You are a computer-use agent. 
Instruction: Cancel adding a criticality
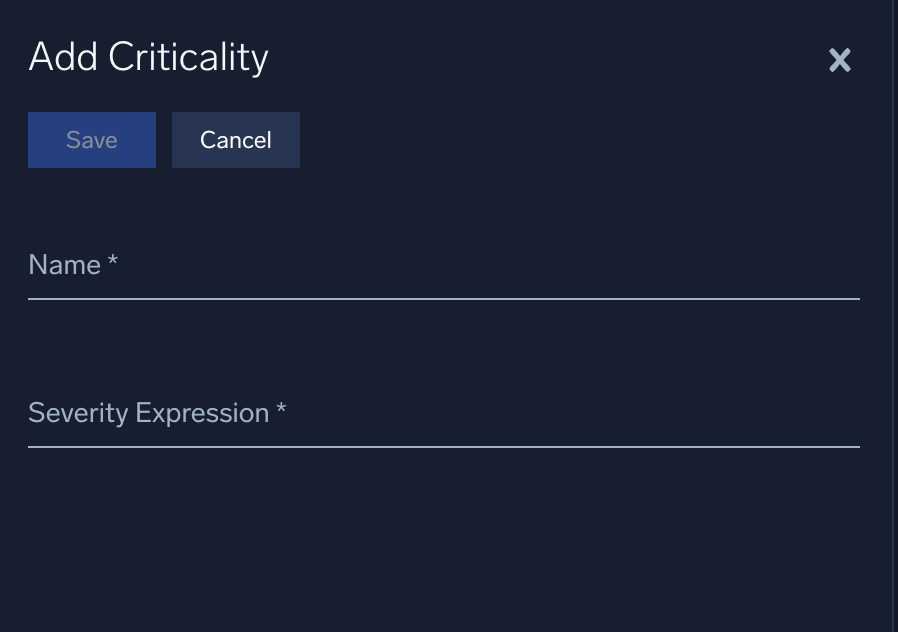pyautogui.click(x=235, y=140)
